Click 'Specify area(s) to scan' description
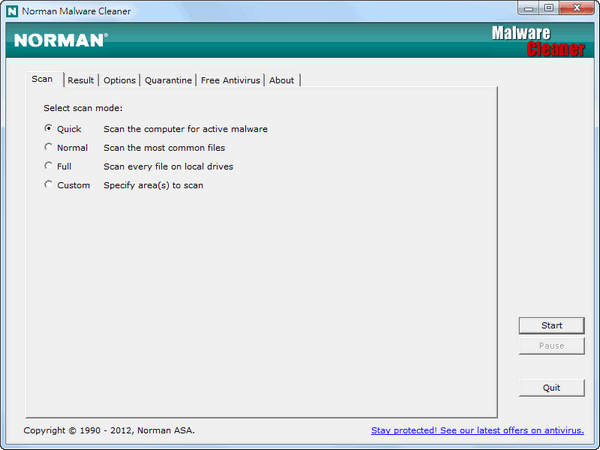Viewport: 600px width, 450px height. 153,185
